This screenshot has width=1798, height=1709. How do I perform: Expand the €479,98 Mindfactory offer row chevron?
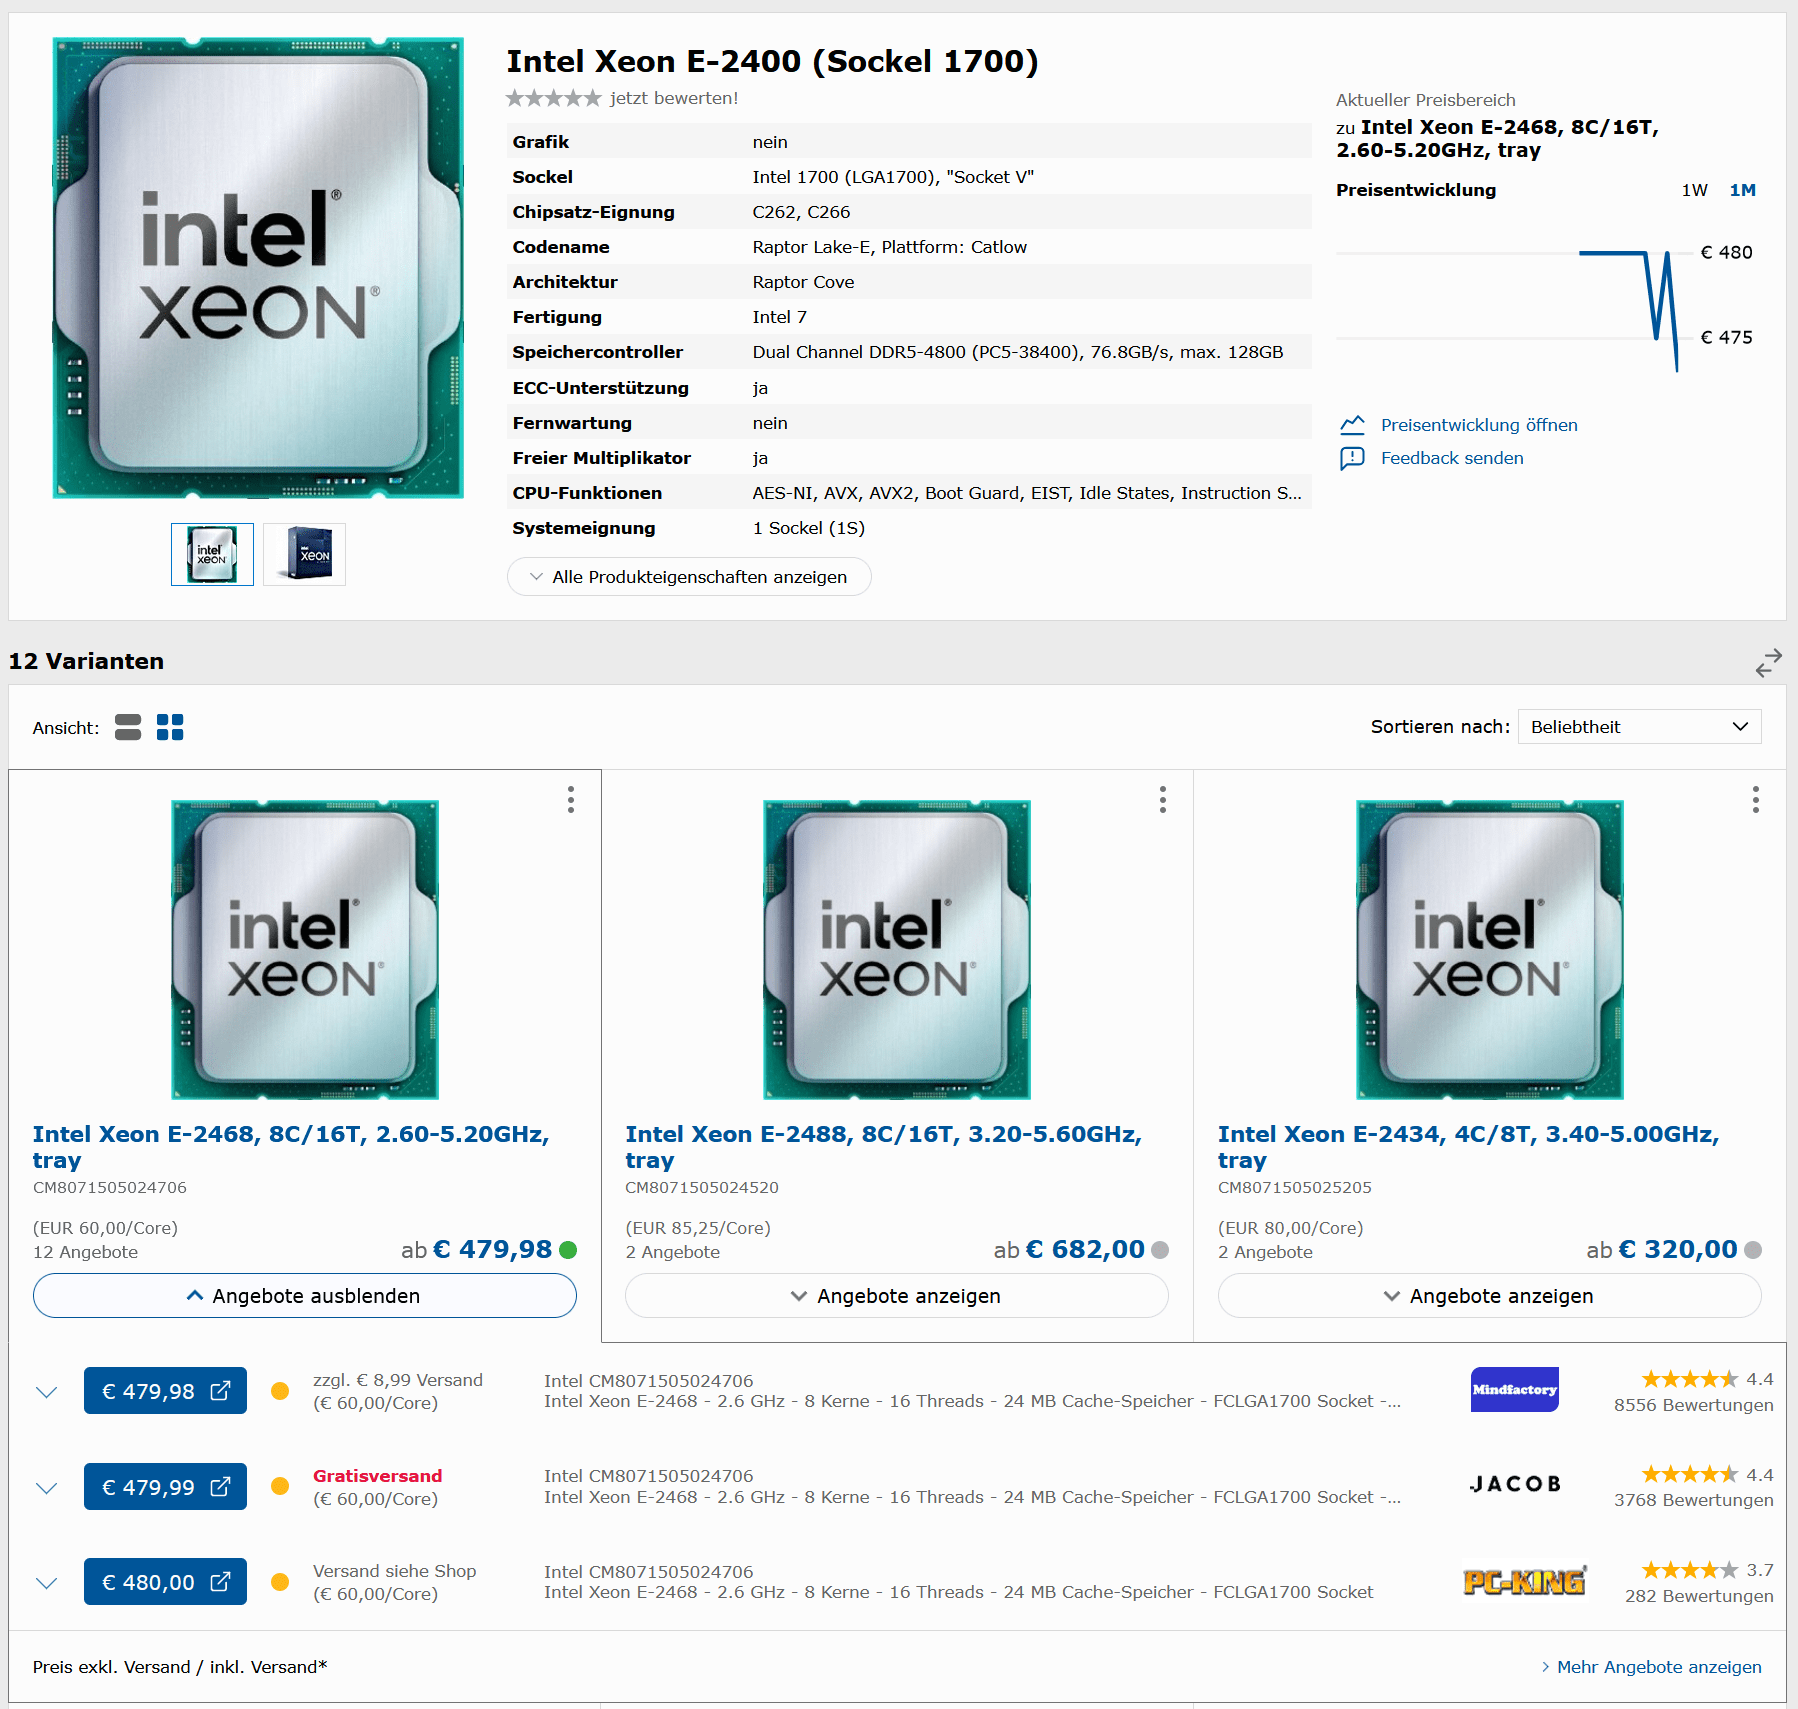[47, 1391]
